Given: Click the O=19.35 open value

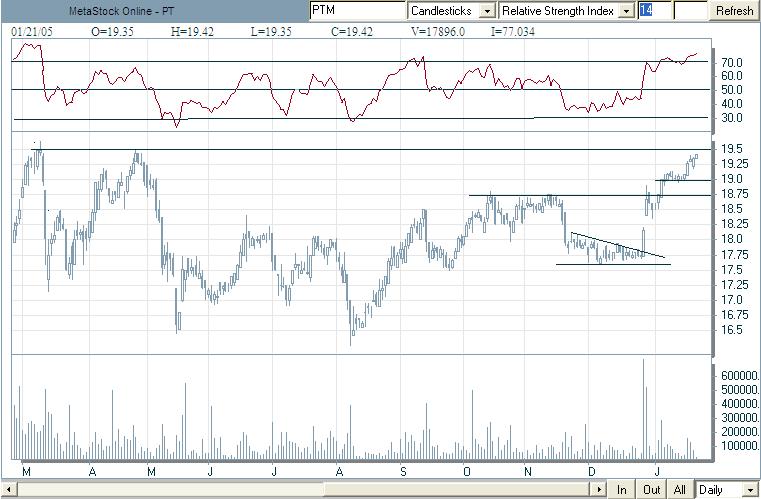Looking at the screenshot, I should [x=112, y=32].
